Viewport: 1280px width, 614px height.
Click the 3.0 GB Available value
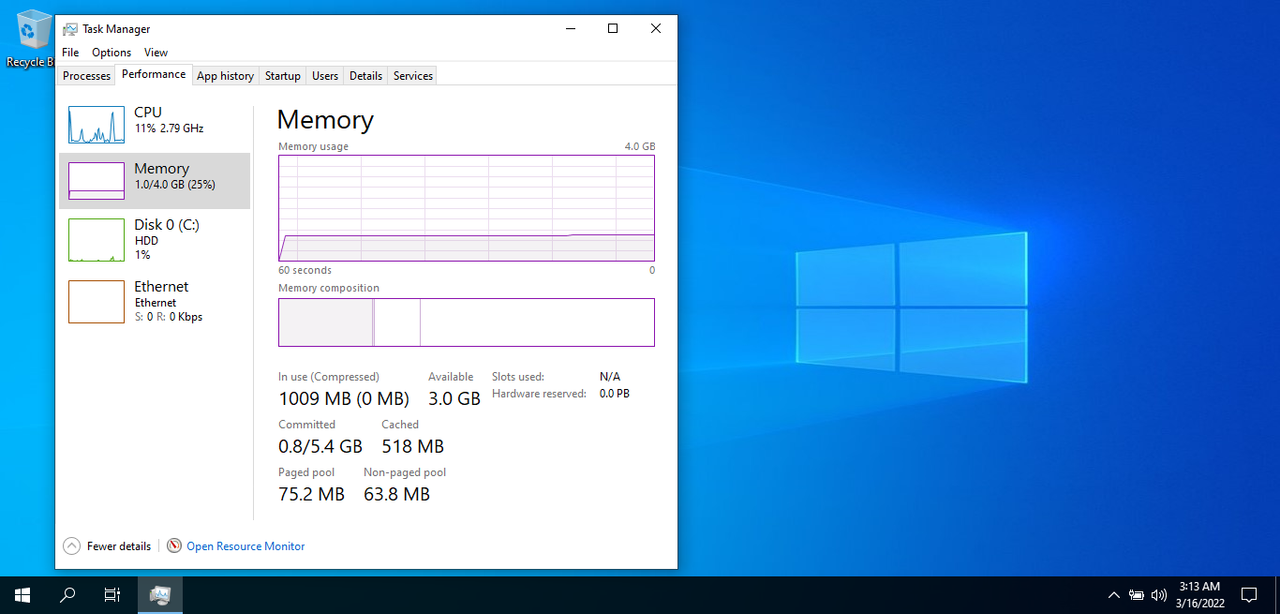tap(454, 398)
